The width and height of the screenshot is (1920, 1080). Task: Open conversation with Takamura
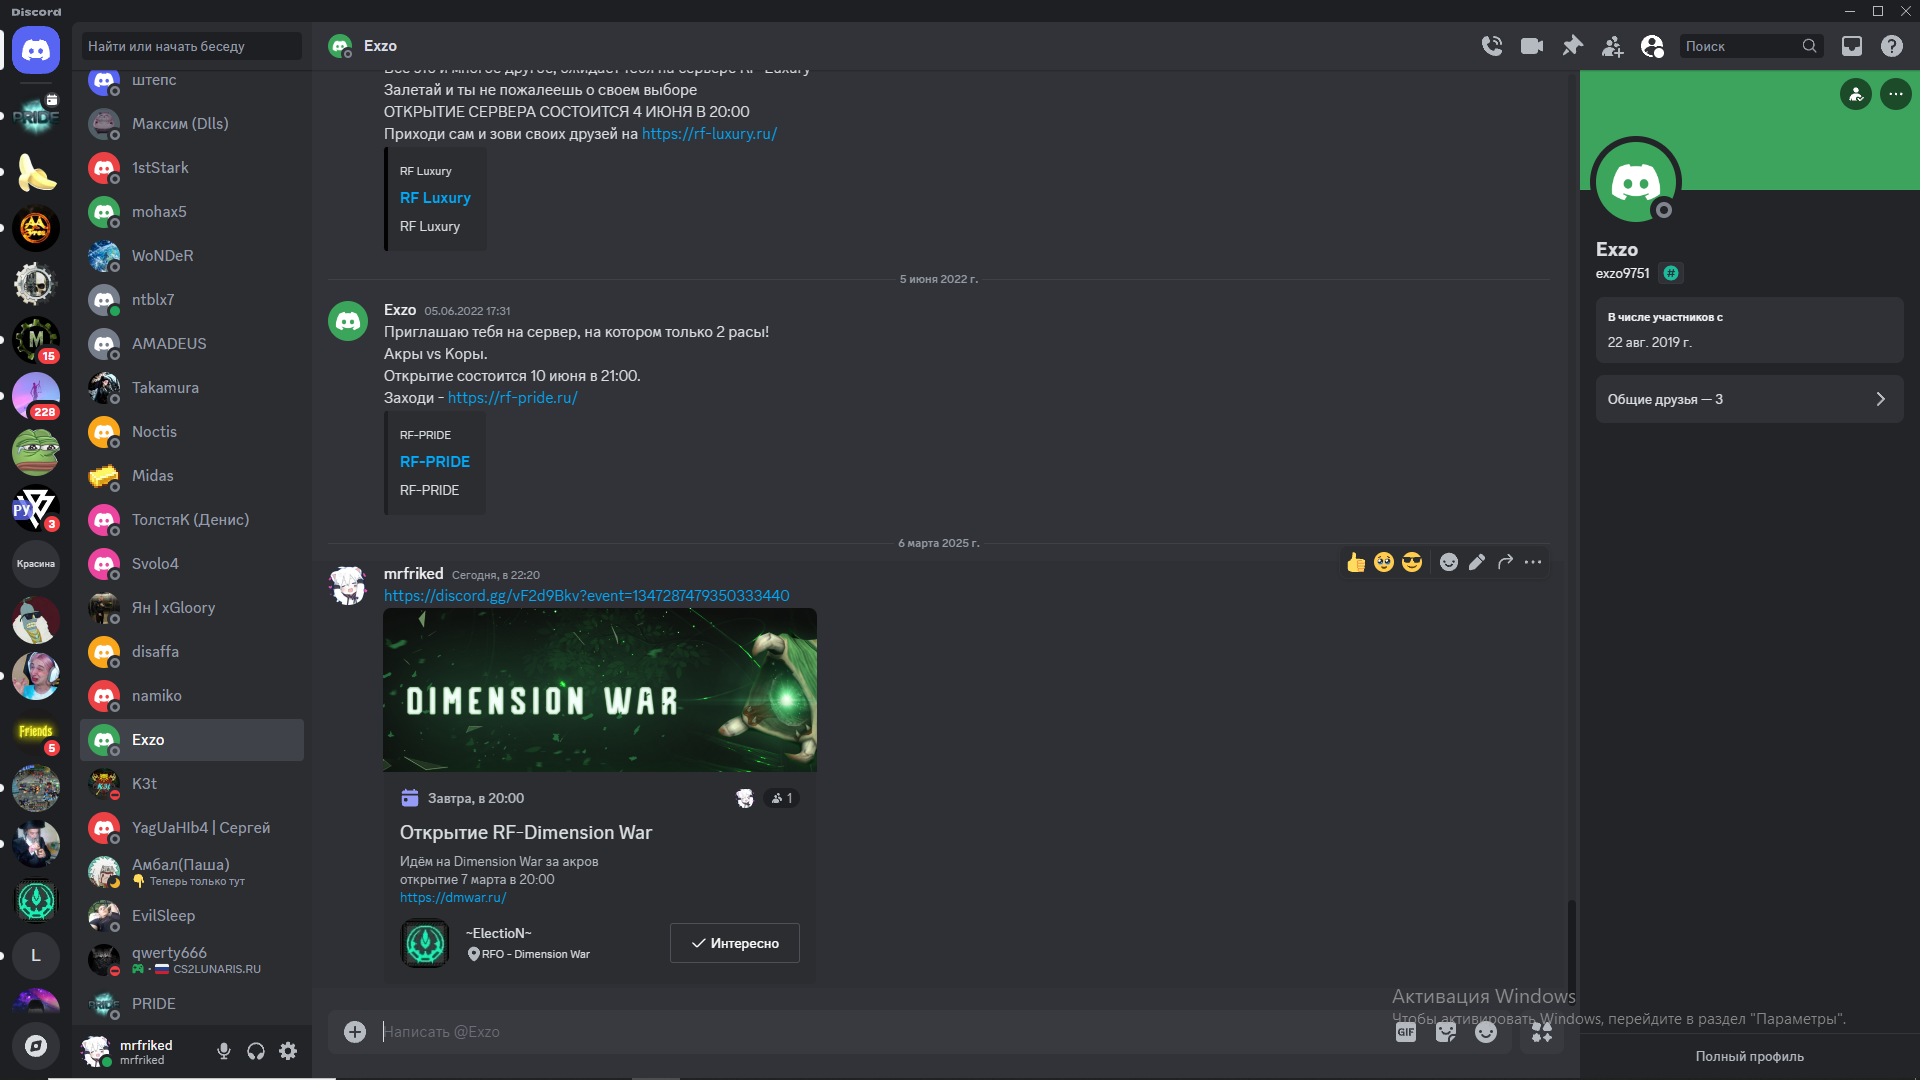(192, 388)
